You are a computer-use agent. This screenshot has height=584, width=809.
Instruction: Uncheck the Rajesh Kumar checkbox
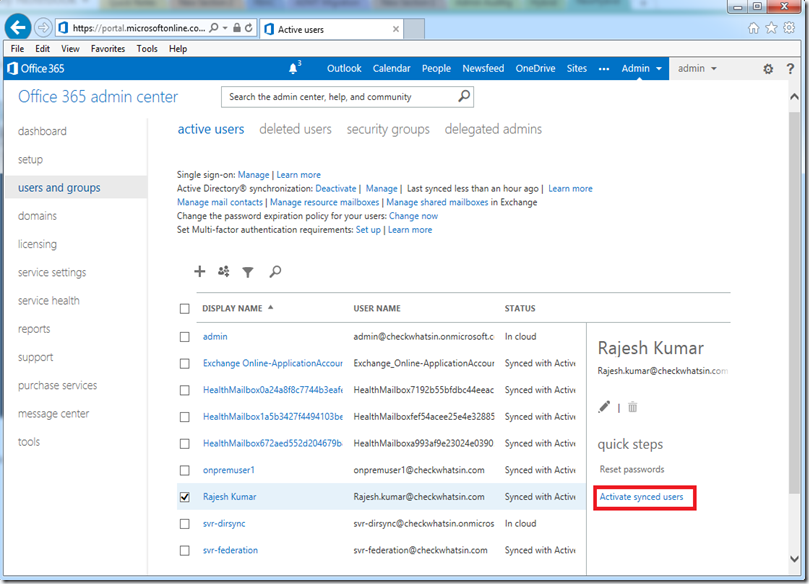pos(185,497)
